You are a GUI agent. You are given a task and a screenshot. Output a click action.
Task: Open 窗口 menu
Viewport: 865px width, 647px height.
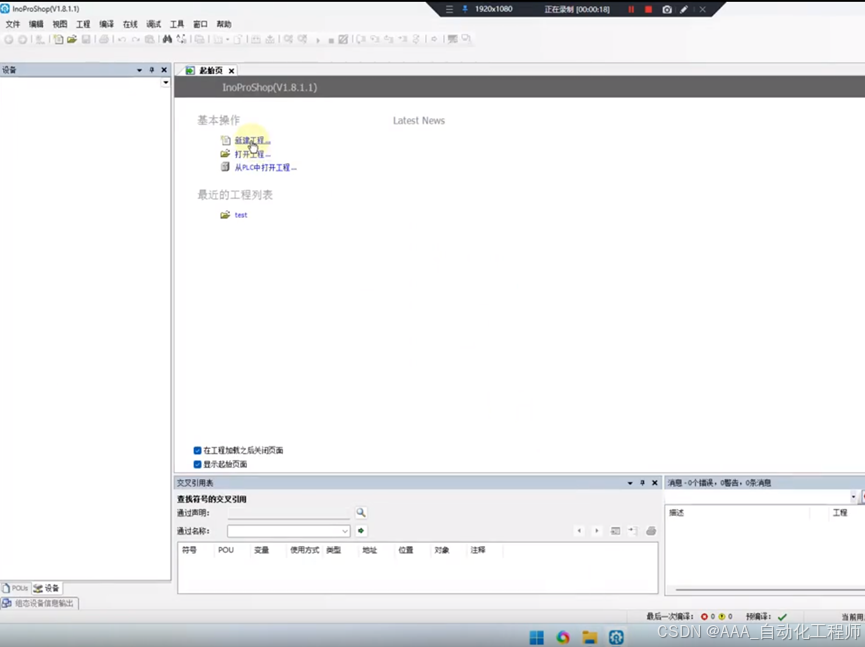coord(200,24)
